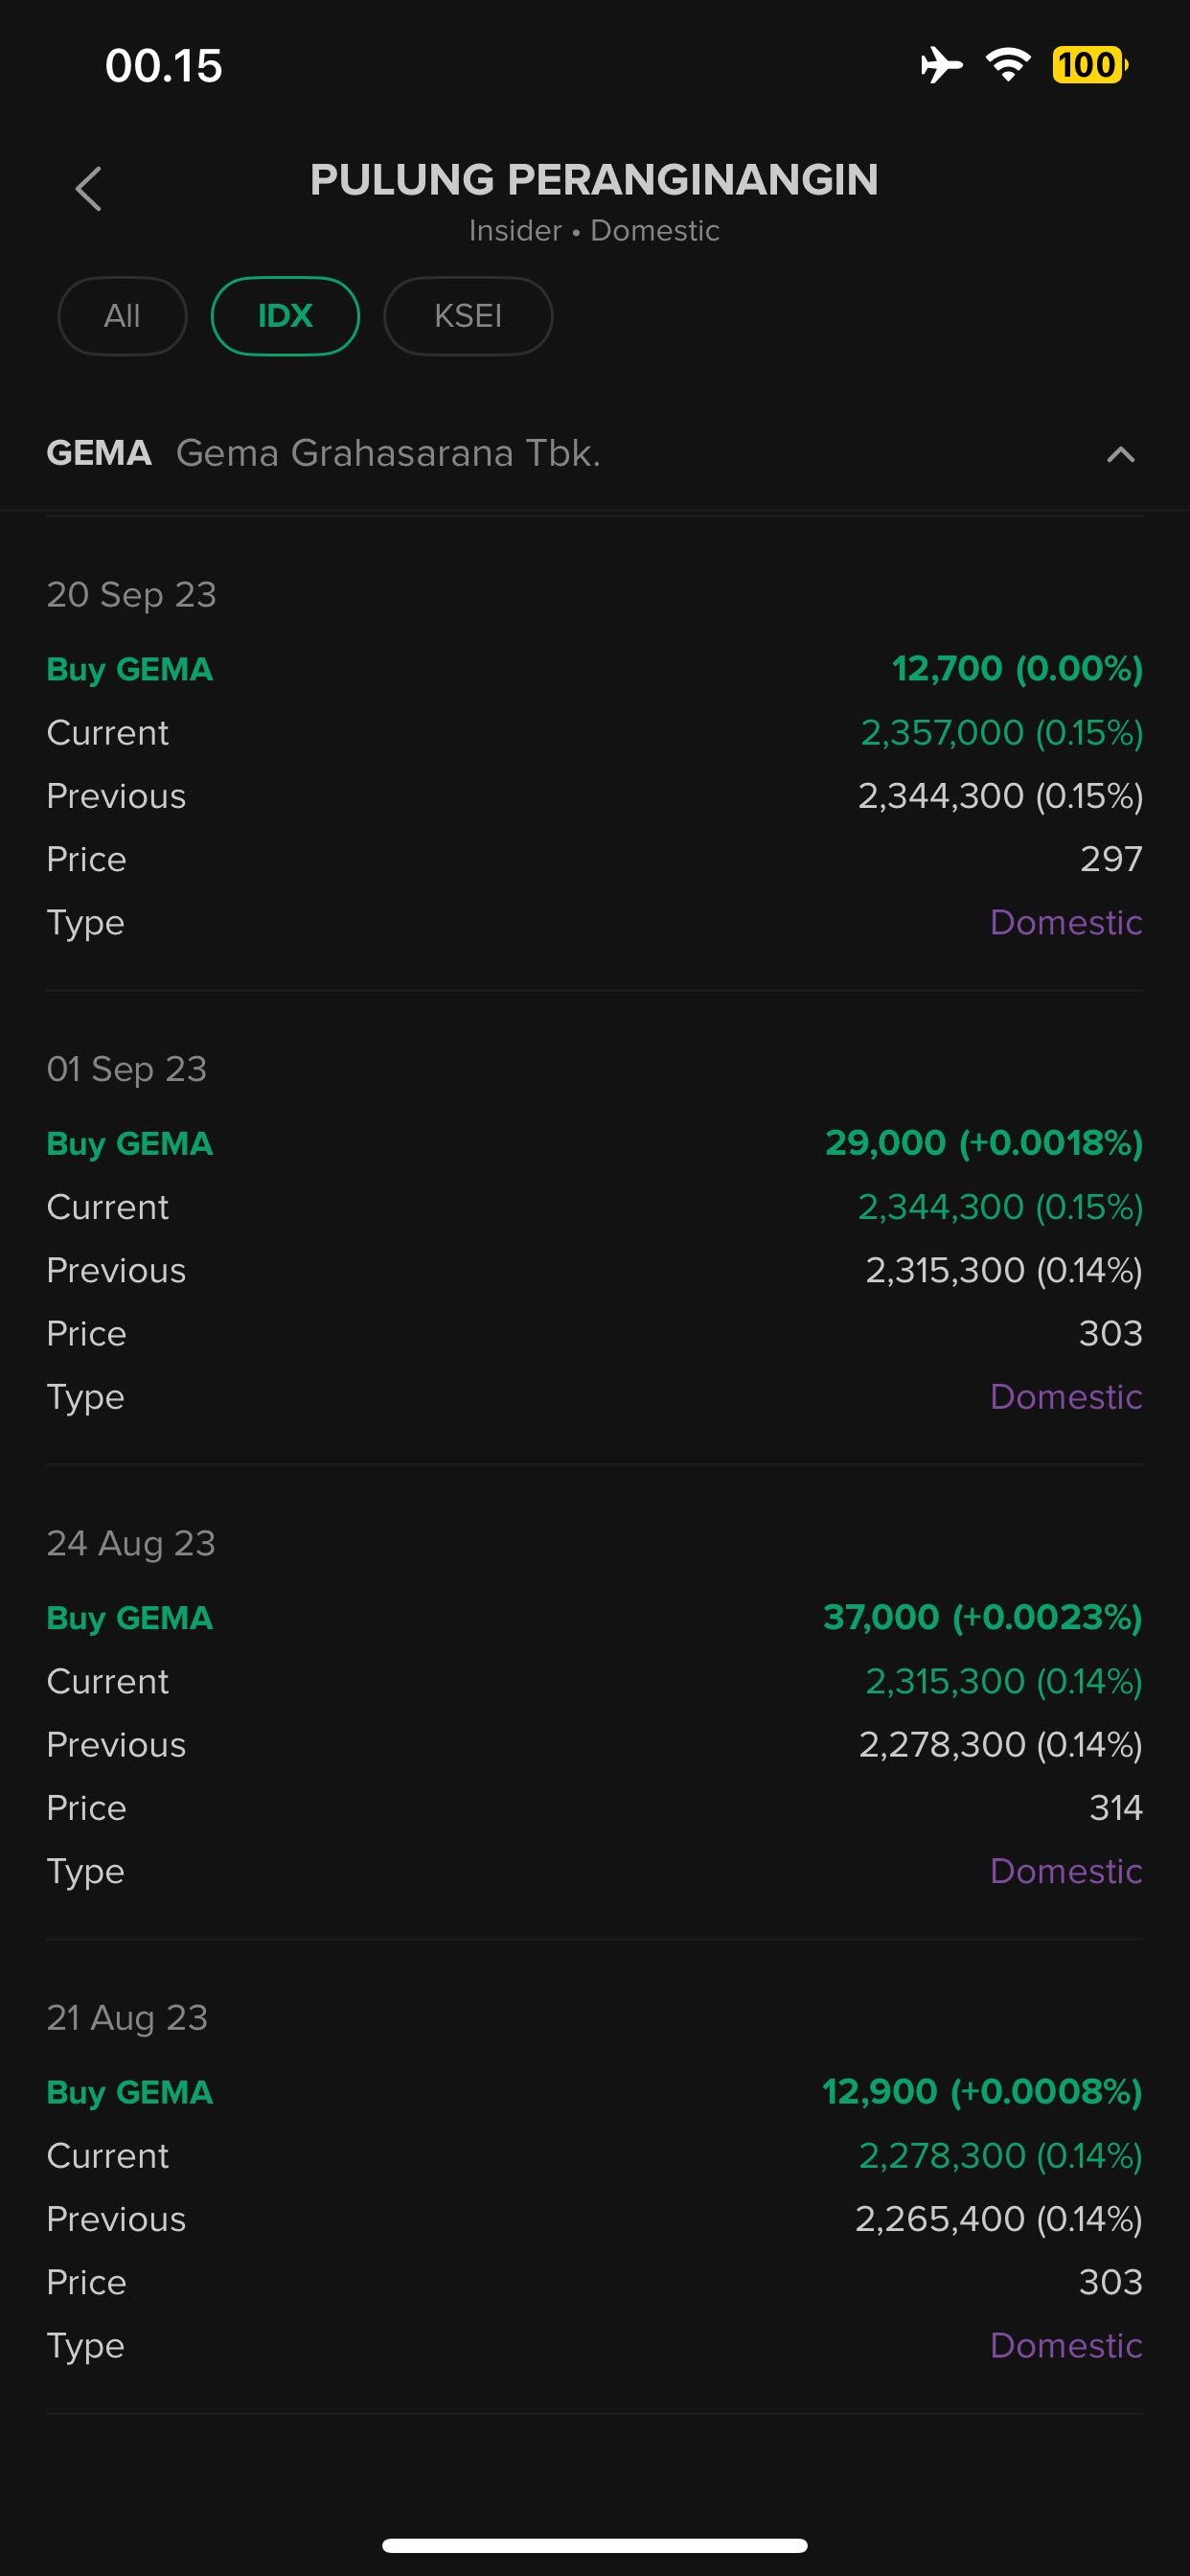Tap the Gema Grahasarana Tbk. company name
The image size is (1190, 2576).
[x=388, y=453]
